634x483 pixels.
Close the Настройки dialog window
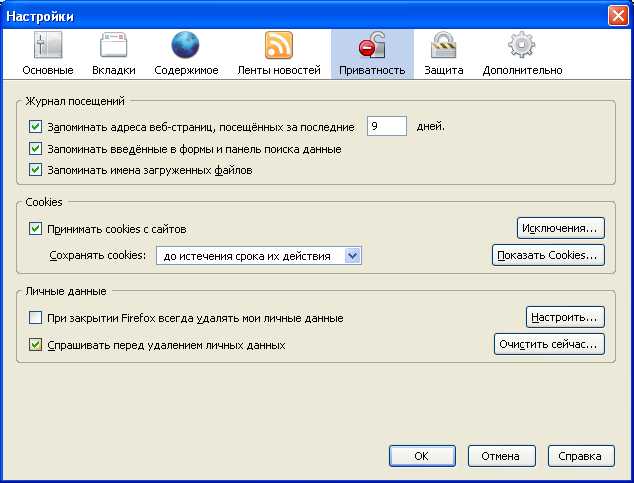pyautogui.click(x=617, y=15)
